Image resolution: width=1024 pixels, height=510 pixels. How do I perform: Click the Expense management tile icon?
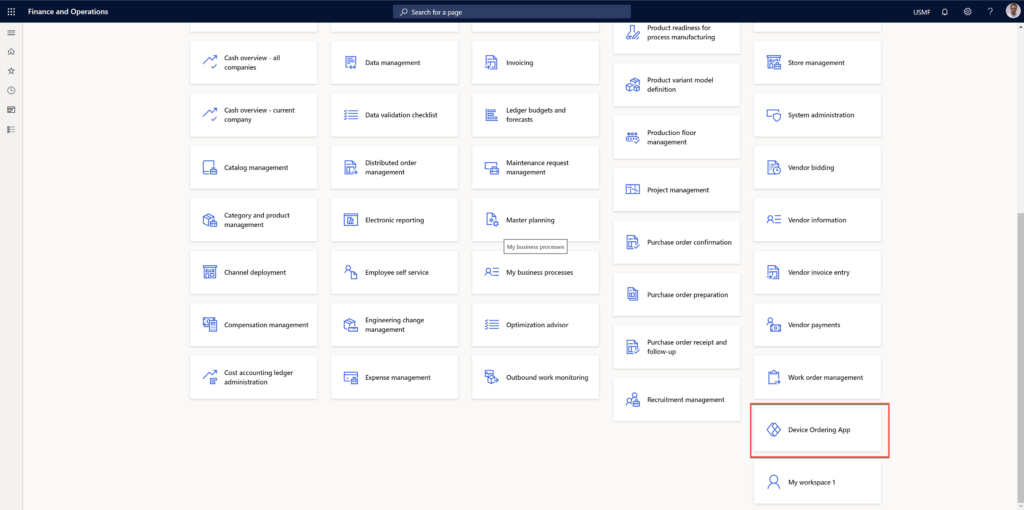[x=351, y=377]
